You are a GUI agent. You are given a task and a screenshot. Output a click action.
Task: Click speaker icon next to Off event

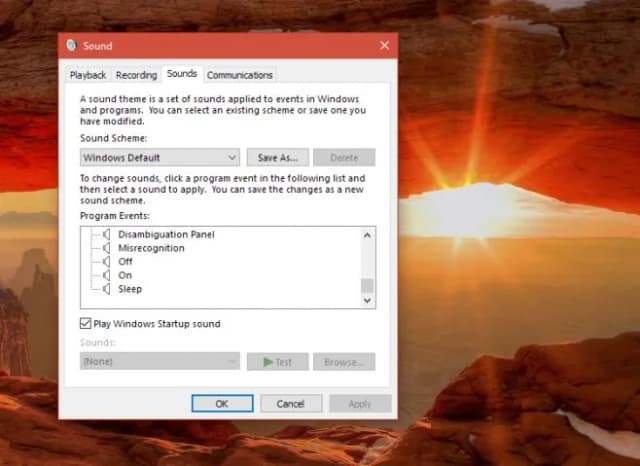107,262
